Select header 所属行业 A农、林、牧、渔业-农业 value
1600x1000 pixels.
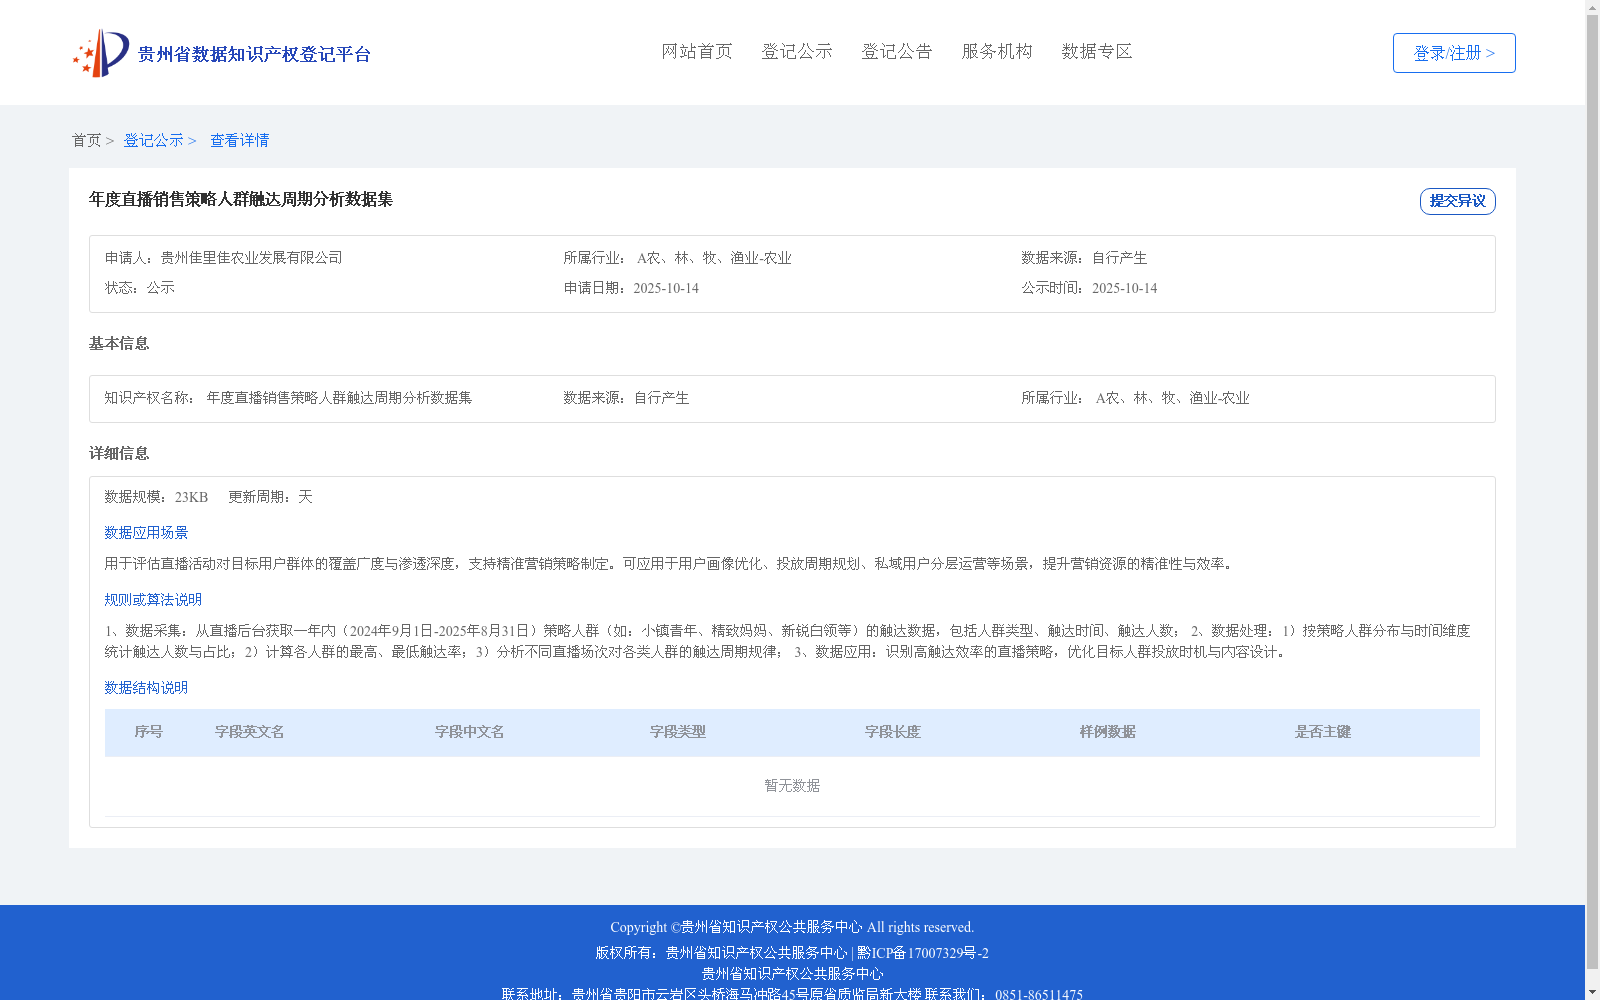pos(714,258)
